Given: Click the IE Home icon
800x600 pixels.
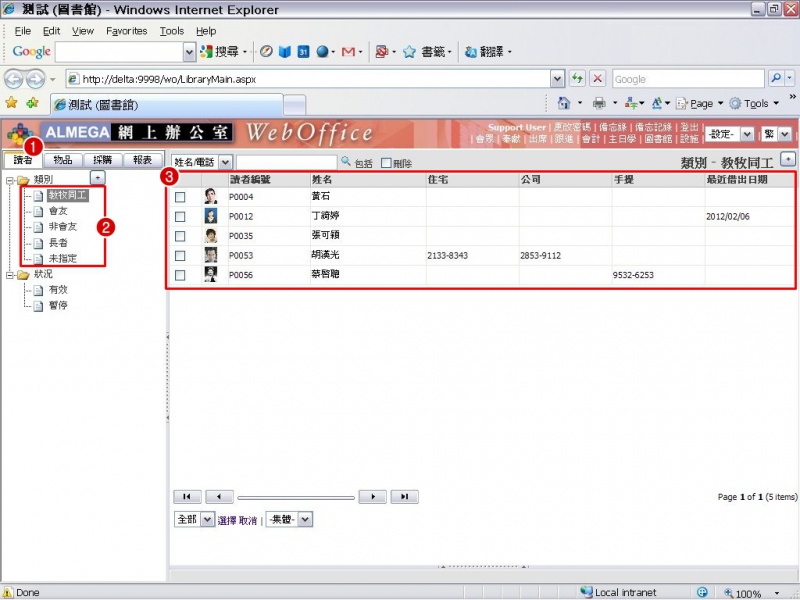Looking at the screenshot, I should point(564,103).
